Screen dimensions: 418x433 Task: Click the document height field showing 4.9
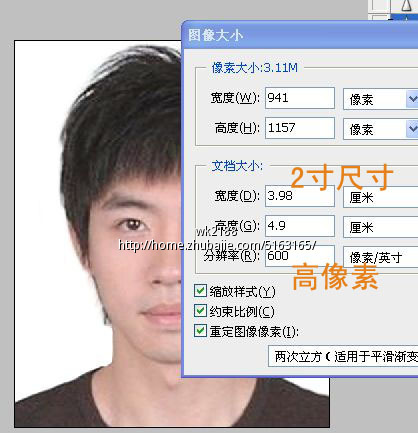coord(300,226)
